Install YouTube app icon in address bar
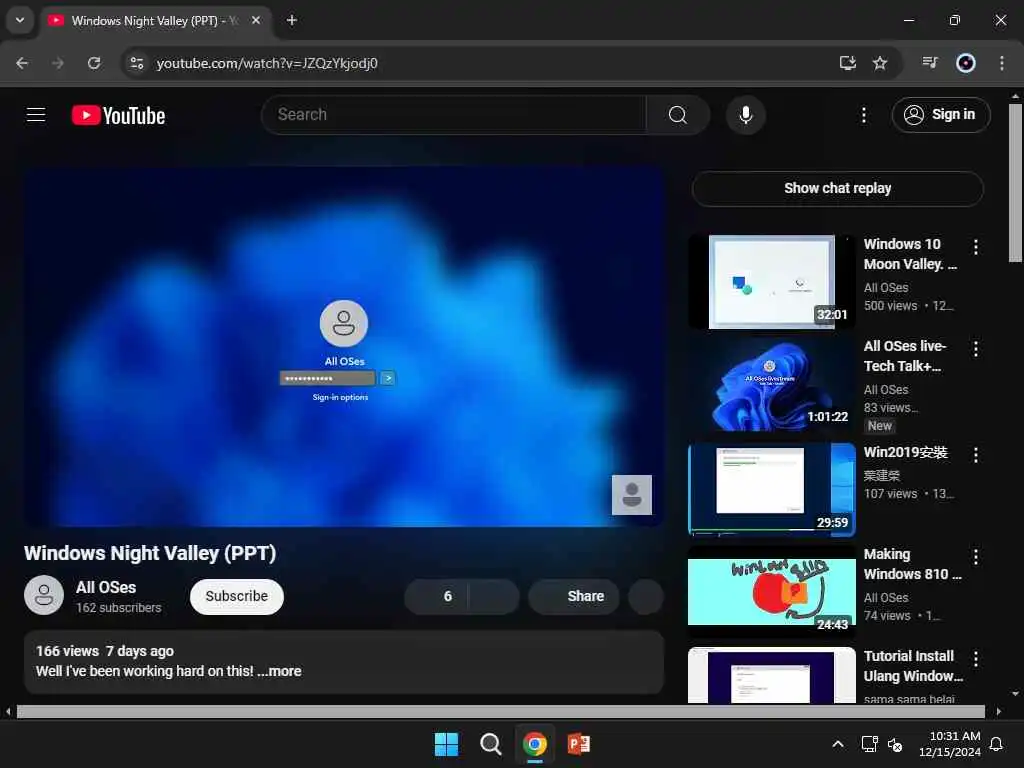 848,63
